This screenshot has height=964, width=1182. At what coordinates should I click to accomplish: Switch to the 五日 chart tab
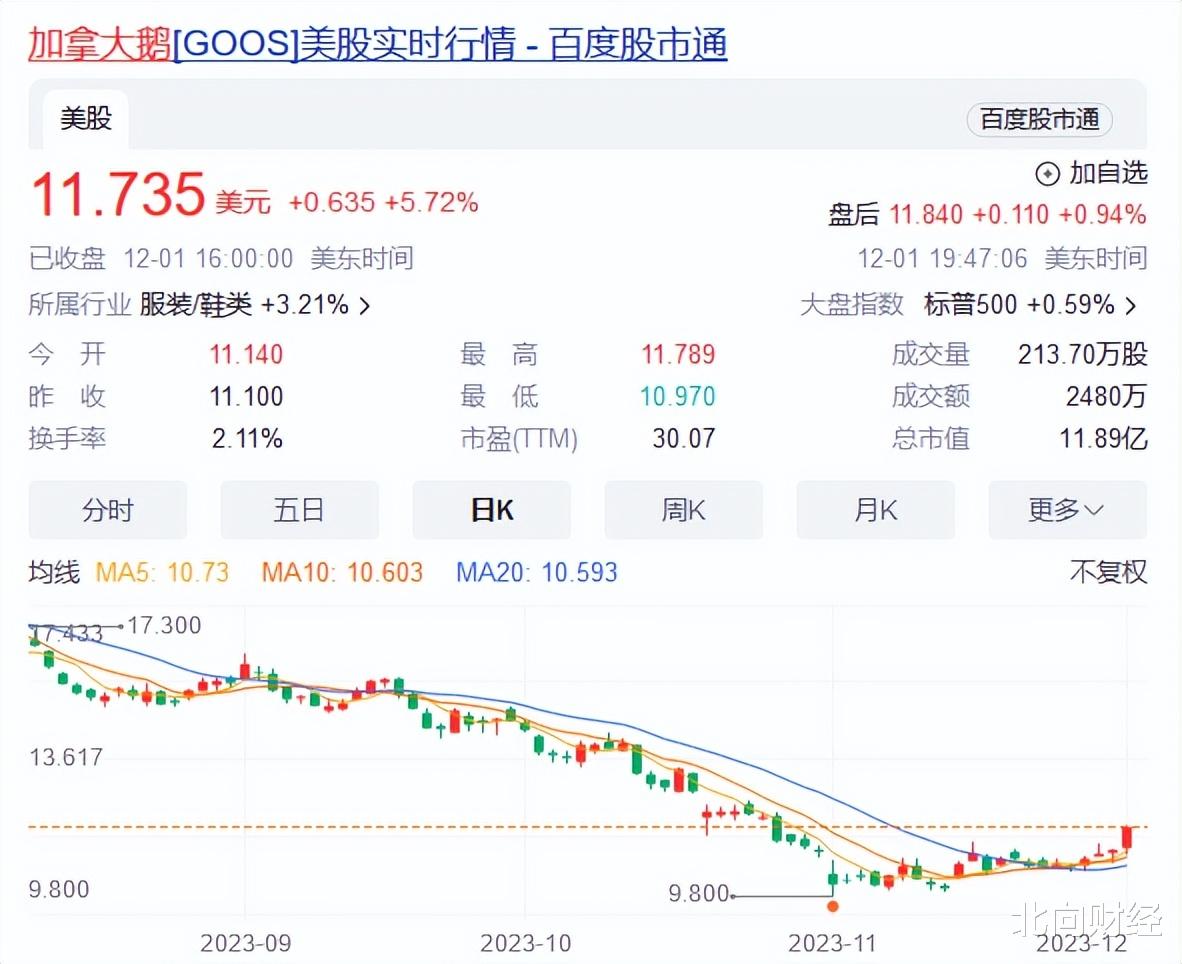click(x=299, y=510)
